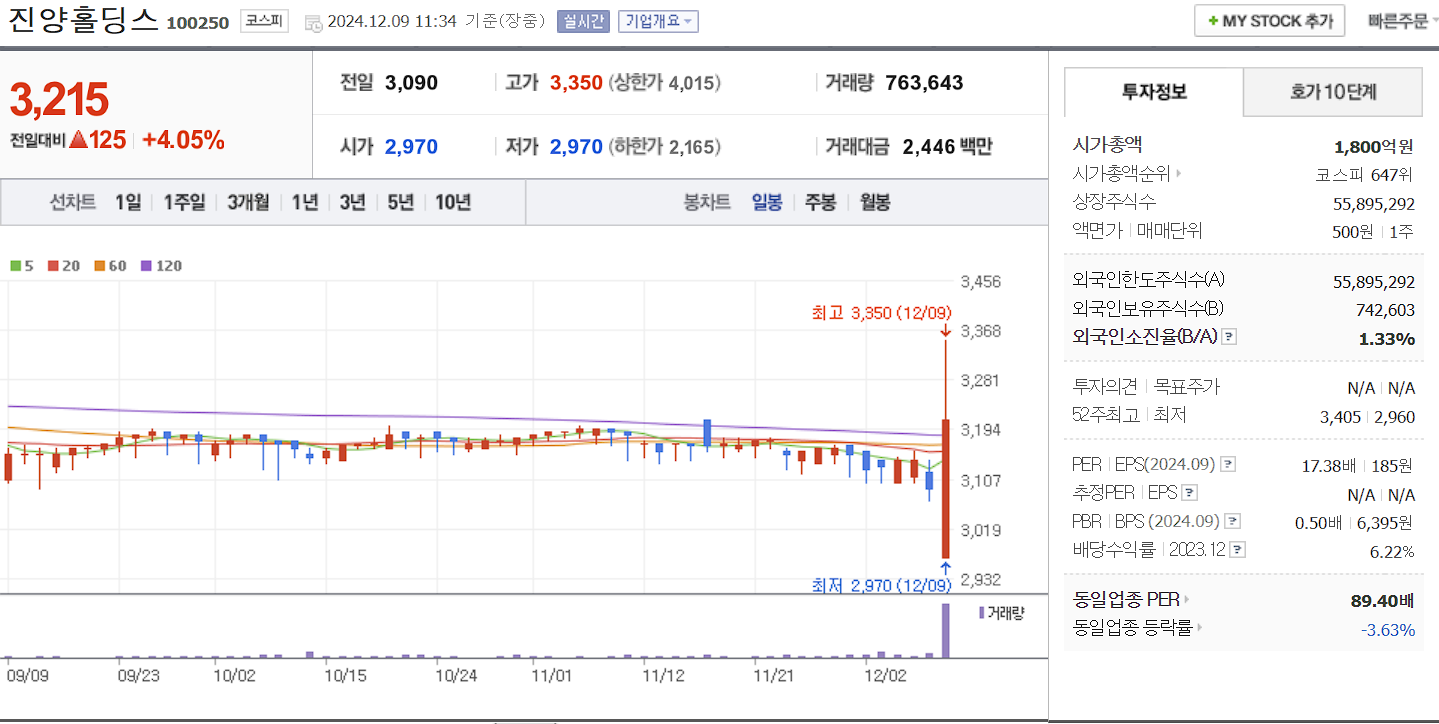Click the 거래량 value 763,643
This screenshot has width=1439, height=724.
925,83
